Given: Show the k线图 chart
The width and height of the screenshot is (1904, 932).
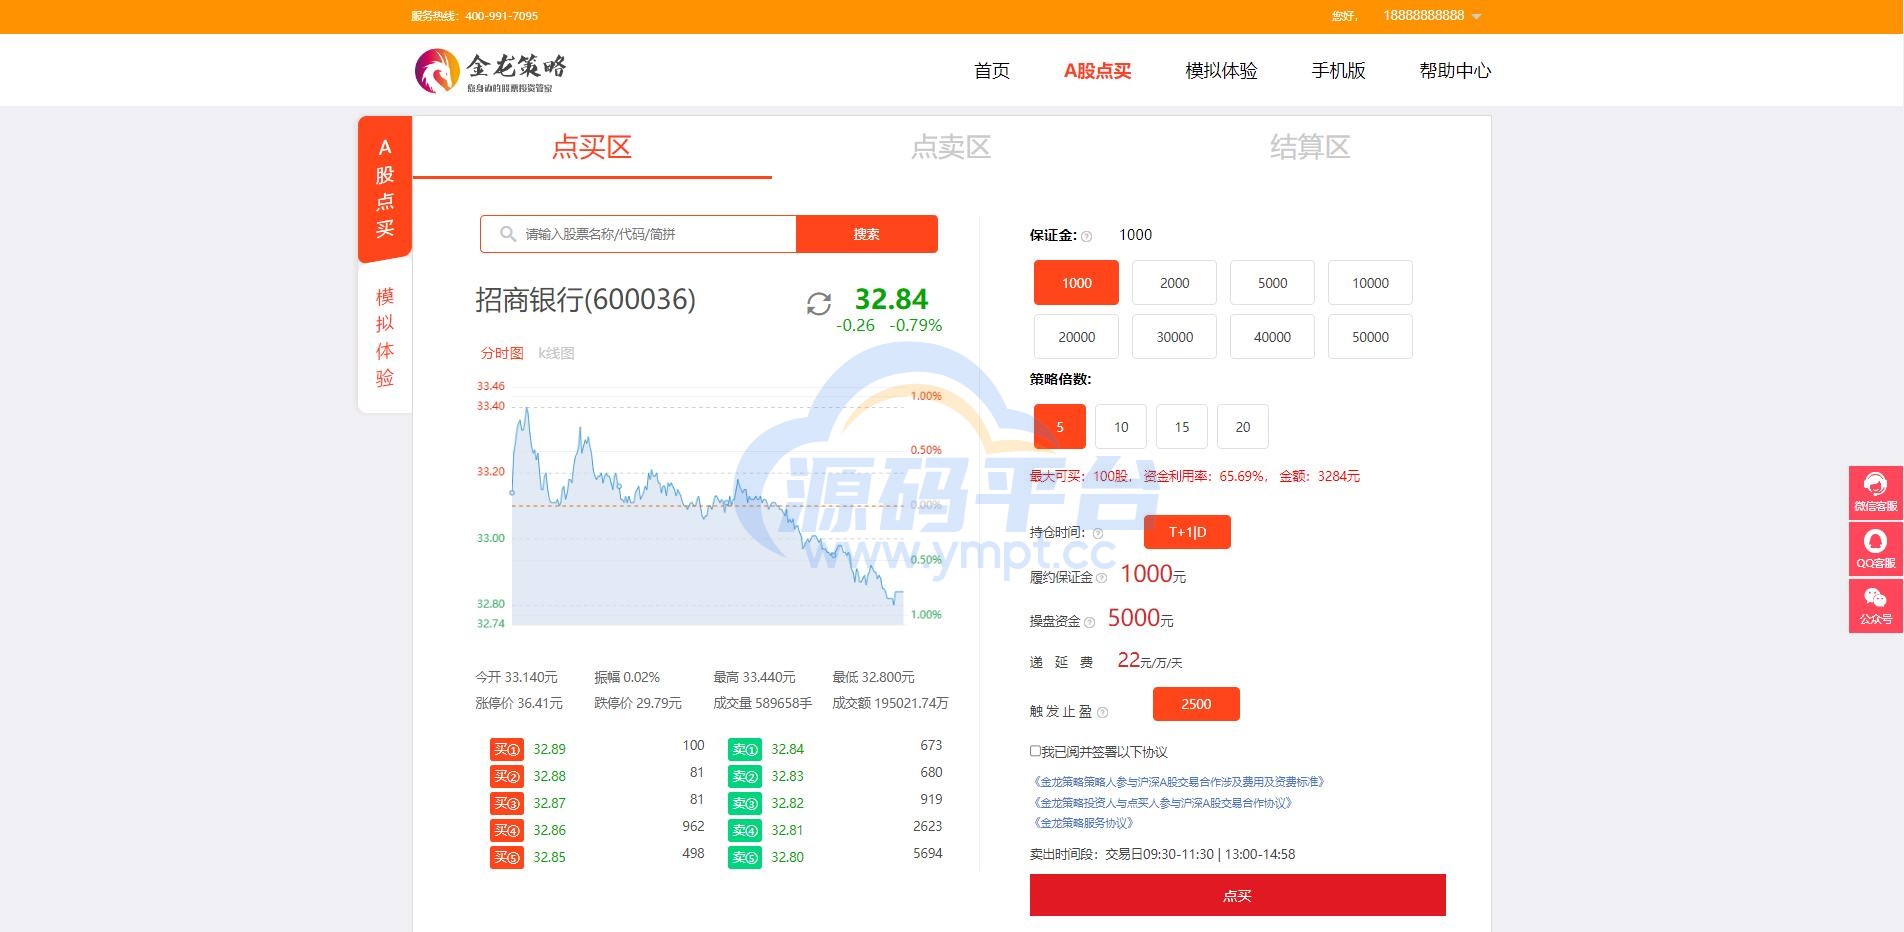Looking at the screenshot, I should [556, 353].
